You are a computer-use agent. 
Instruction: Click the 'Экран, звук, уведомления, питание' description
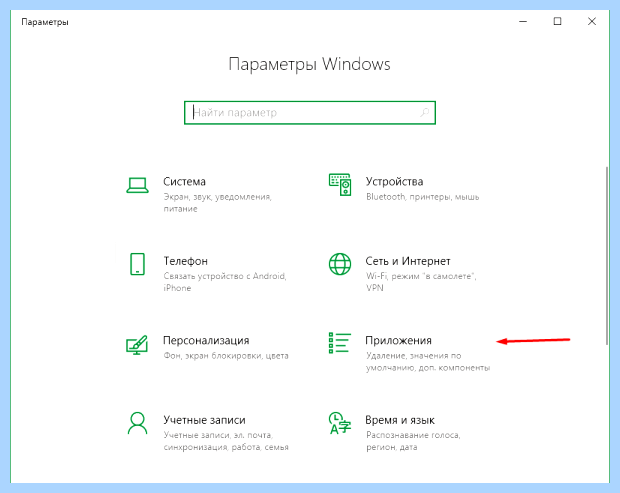[217, 203]
